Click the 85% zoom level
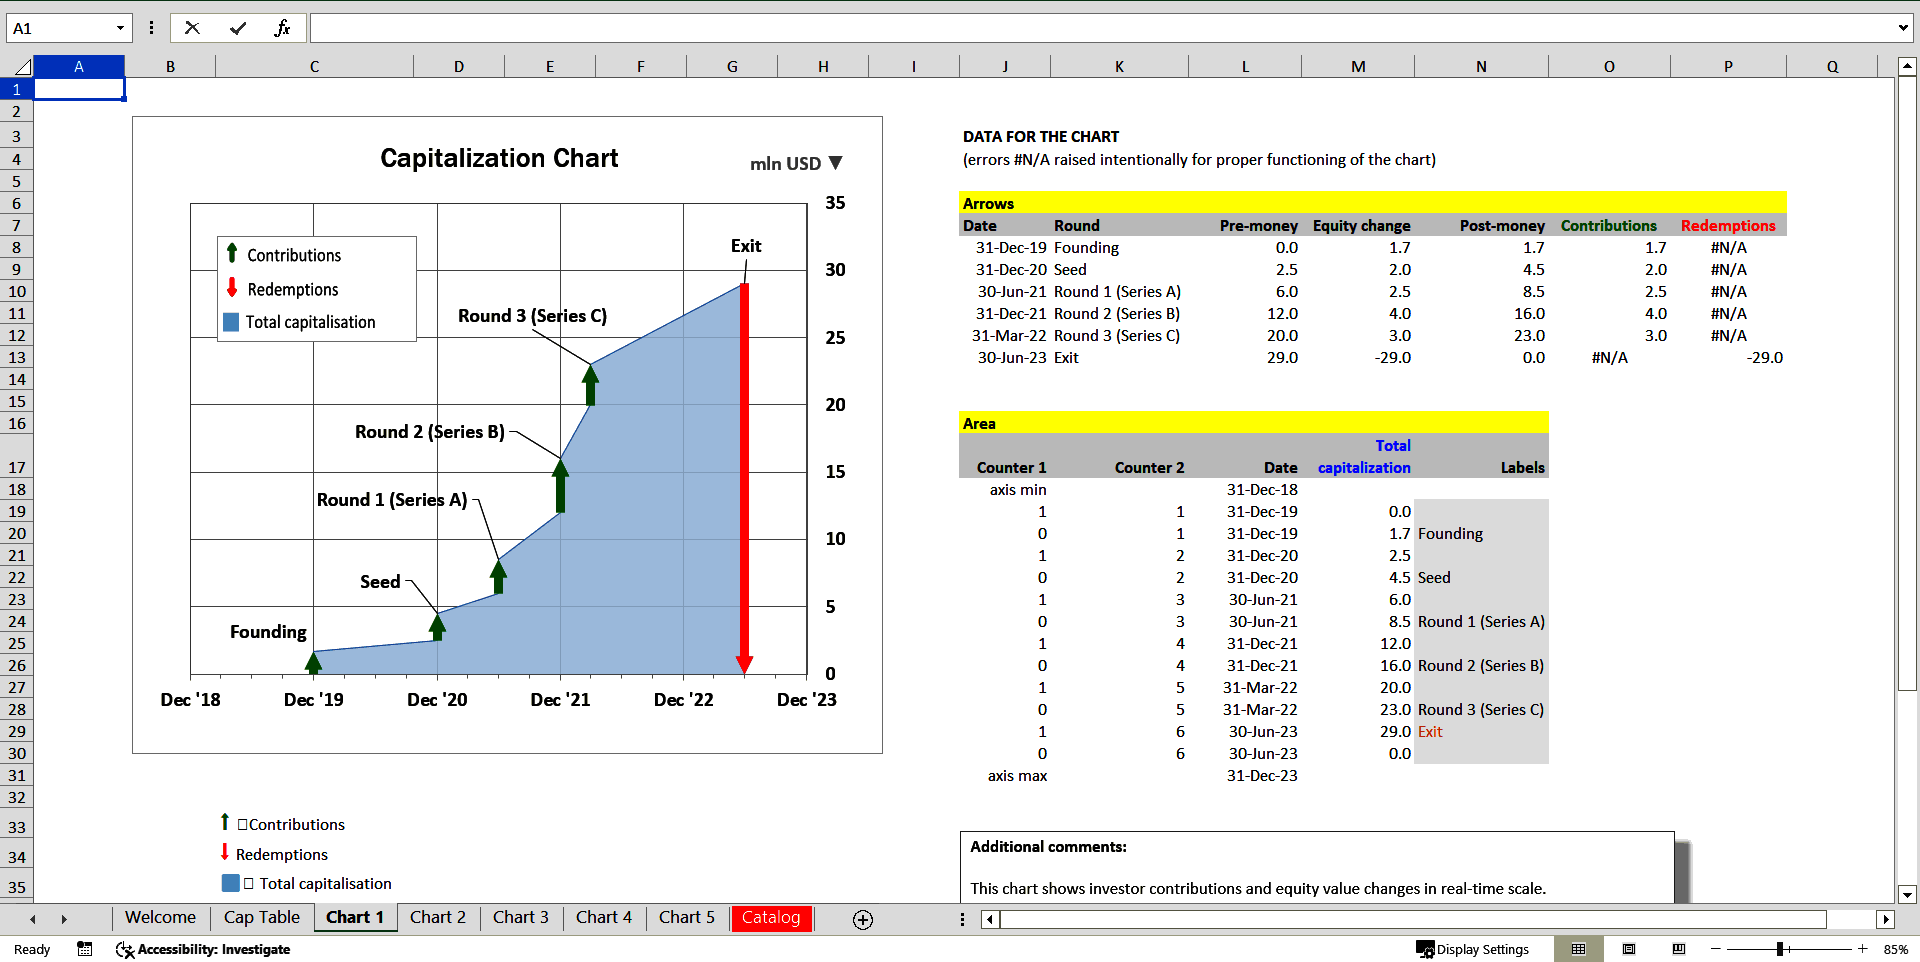1920x962 pixels. click(1895, 949)
